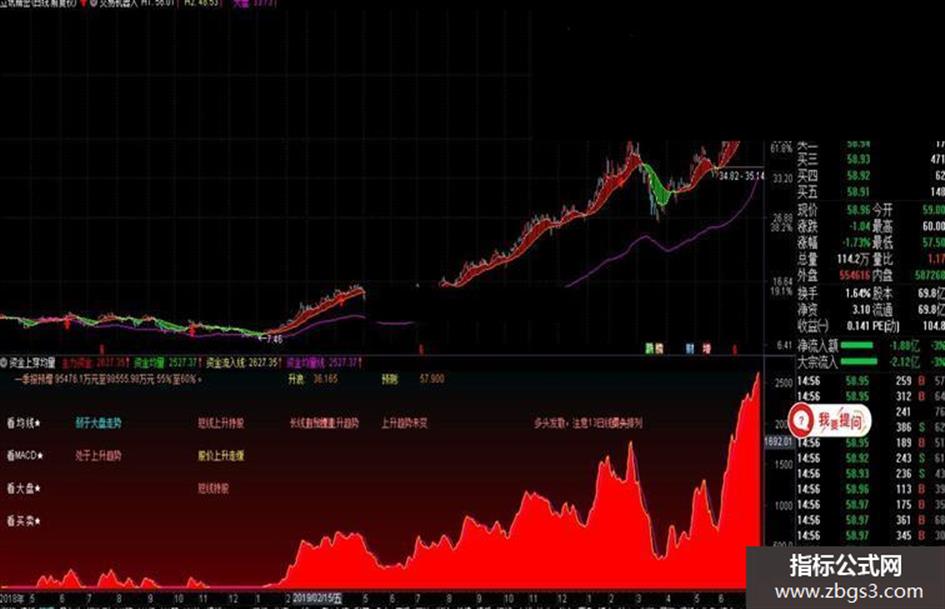Viewport: 945px width, 609px height.
Task: Select the 看均线★ row label
Action: (x=24, y=423)
